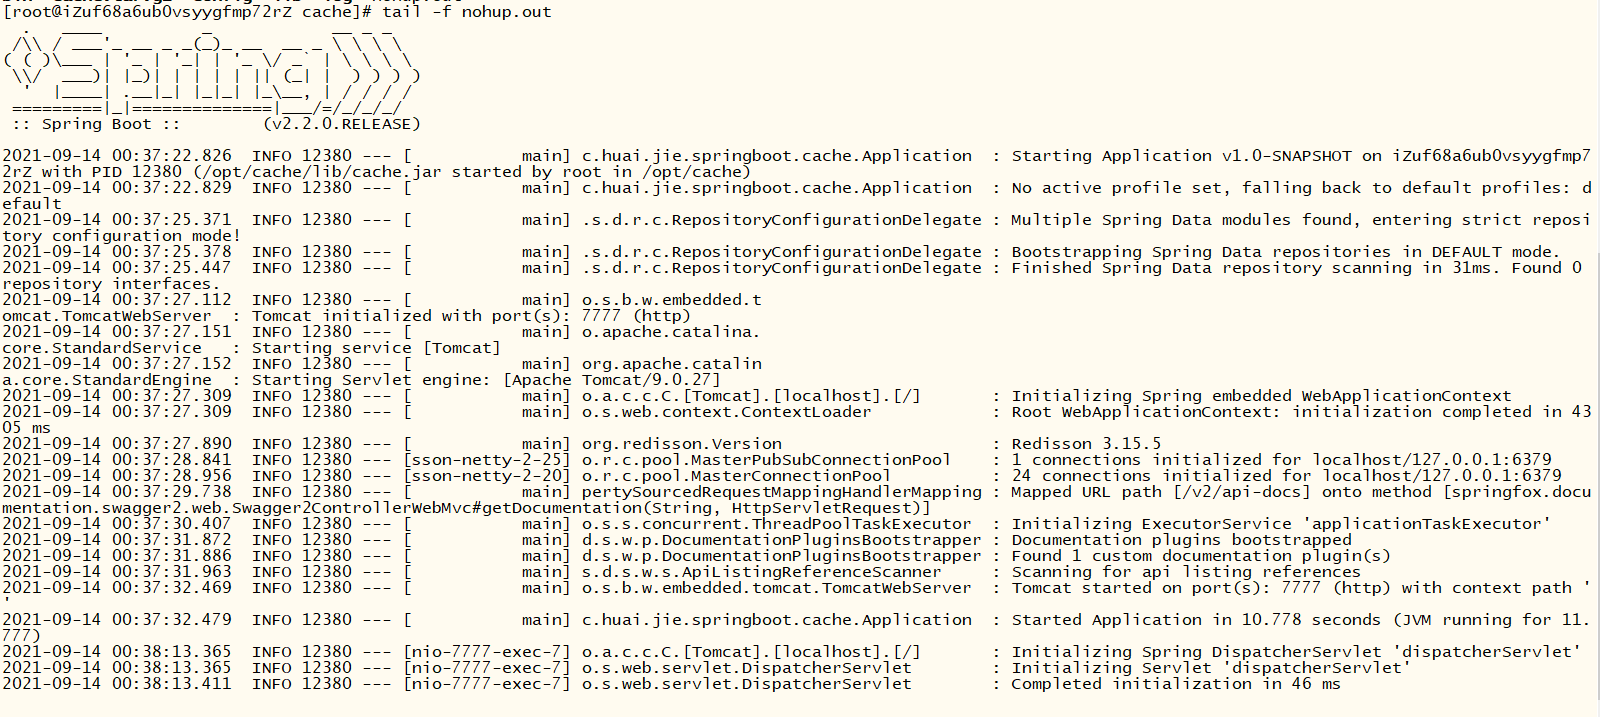Image resolution: width=1600 pixels, height=717 pixels.
Task: Select 'Started Application in 10.778 seconds' message
Action: point(1196,620)
